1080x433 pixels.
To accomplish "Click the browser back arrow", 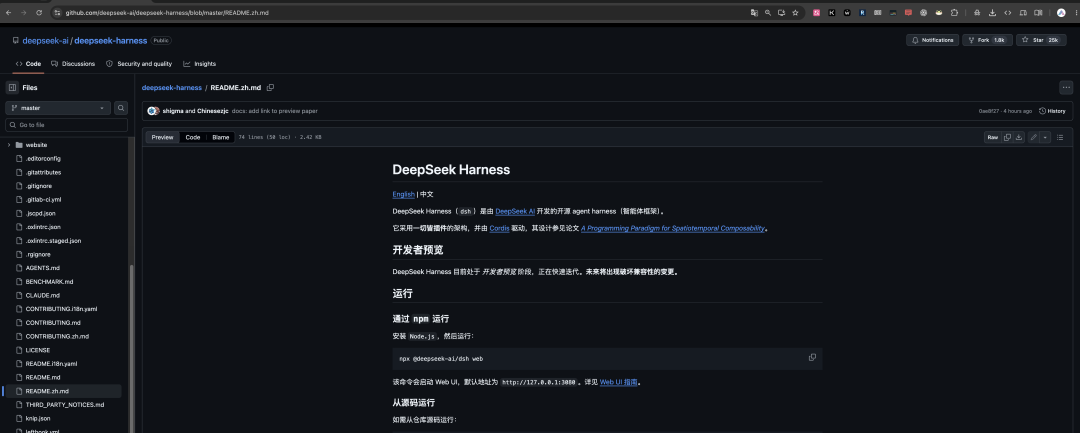I will pos(8,12).
